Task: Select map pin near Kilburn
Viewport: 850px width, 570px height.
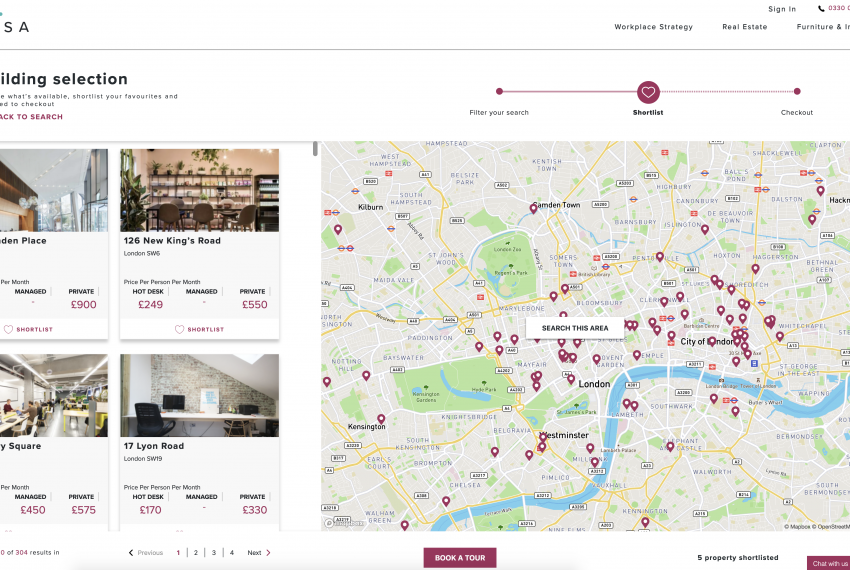Action: coord(338,229)
